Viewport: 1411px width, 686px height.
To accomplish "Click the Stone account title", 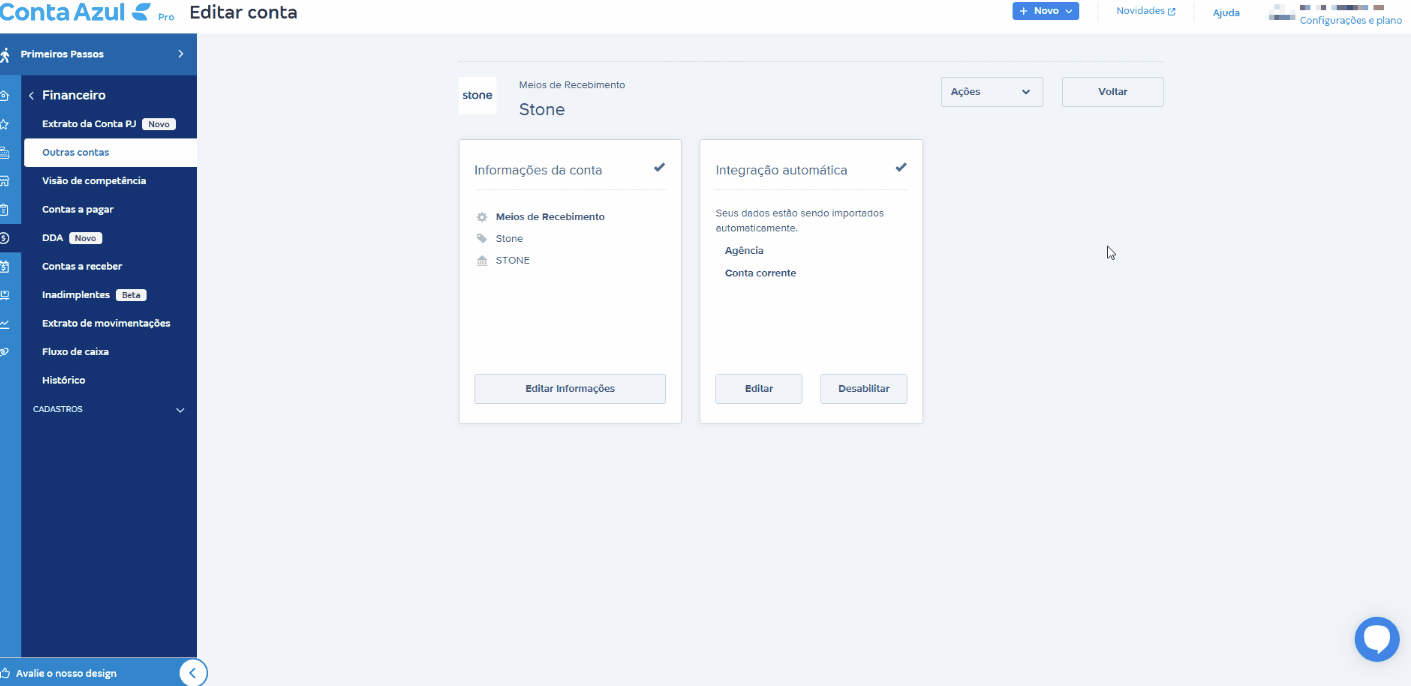I will click(x=542, y=110).
